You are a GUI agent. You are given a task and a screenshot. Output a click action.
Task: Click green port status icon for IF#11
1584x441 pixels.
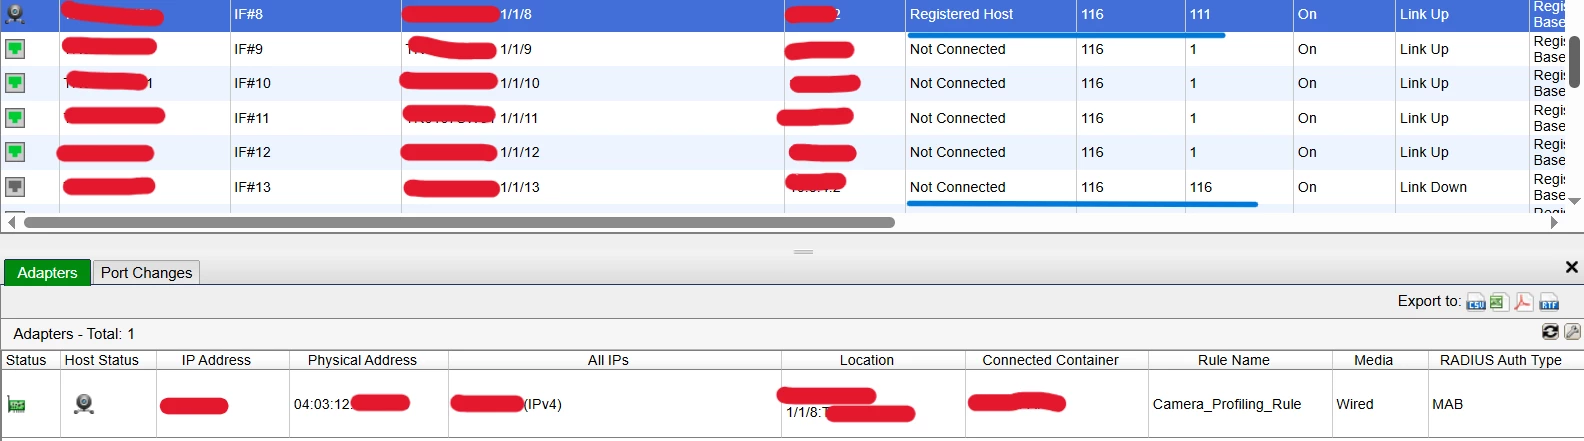15,118
